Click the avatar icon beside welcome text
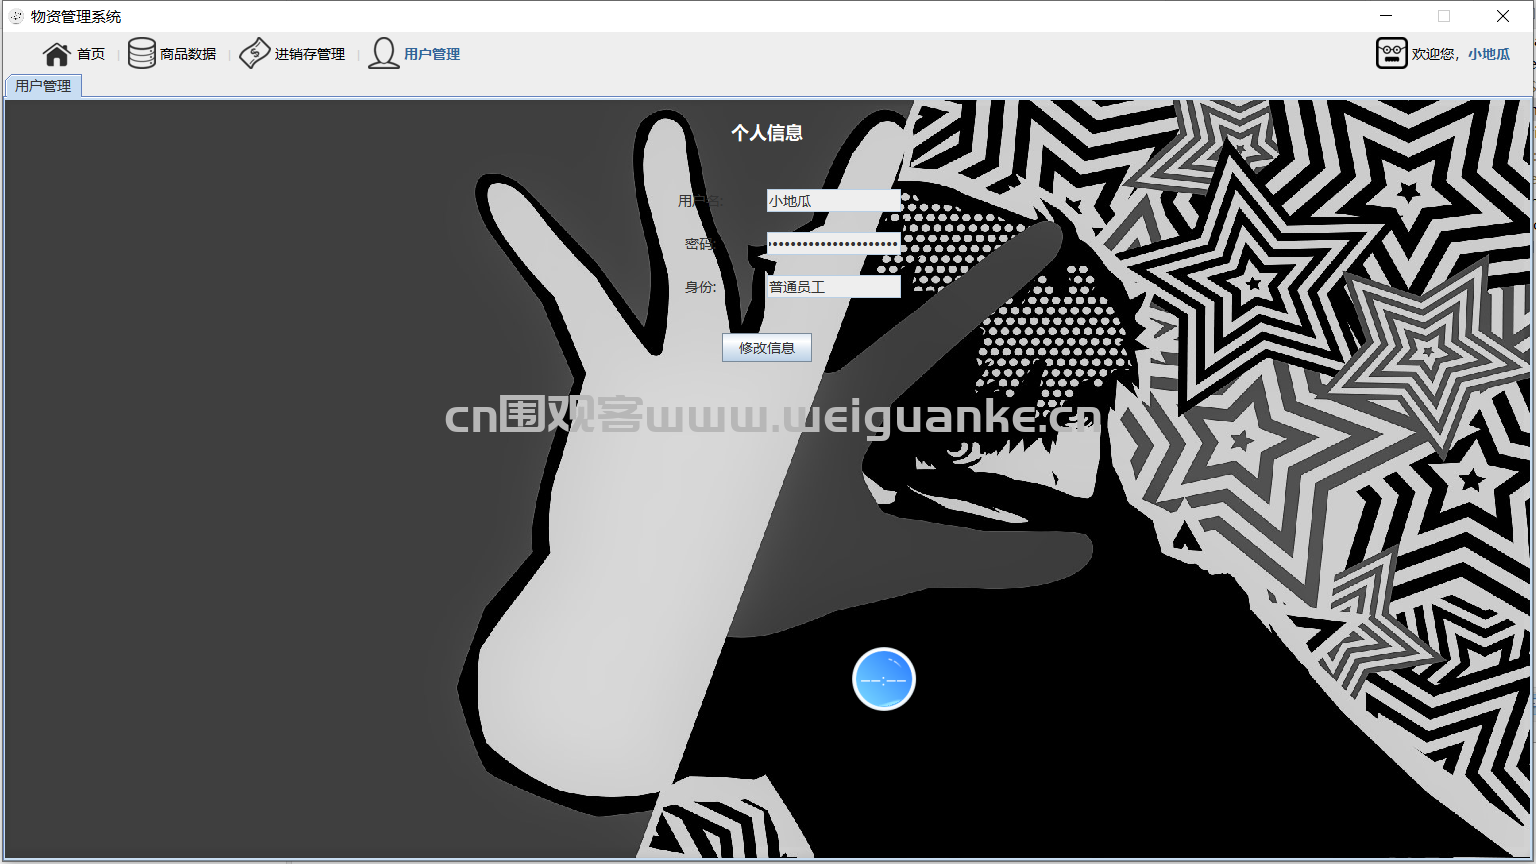 pos(1392,54)
